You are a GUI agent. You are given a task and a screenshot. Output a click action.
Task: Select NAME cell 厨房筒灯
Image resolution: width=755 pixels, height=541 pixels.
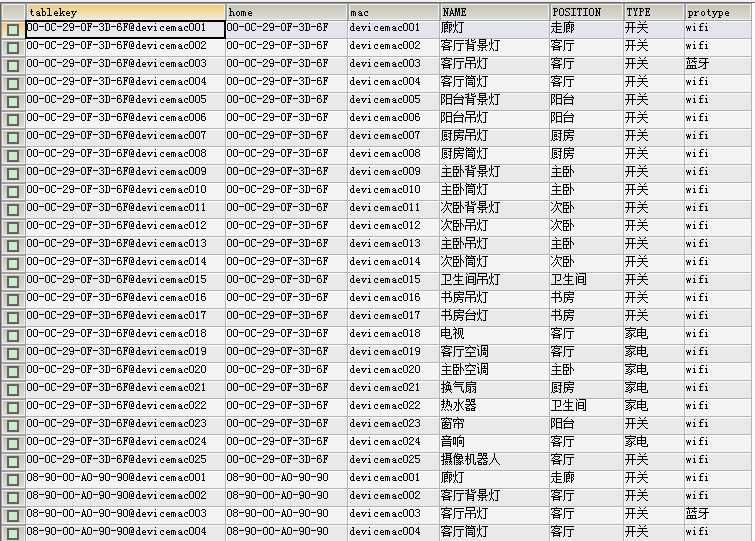[494, 154]
